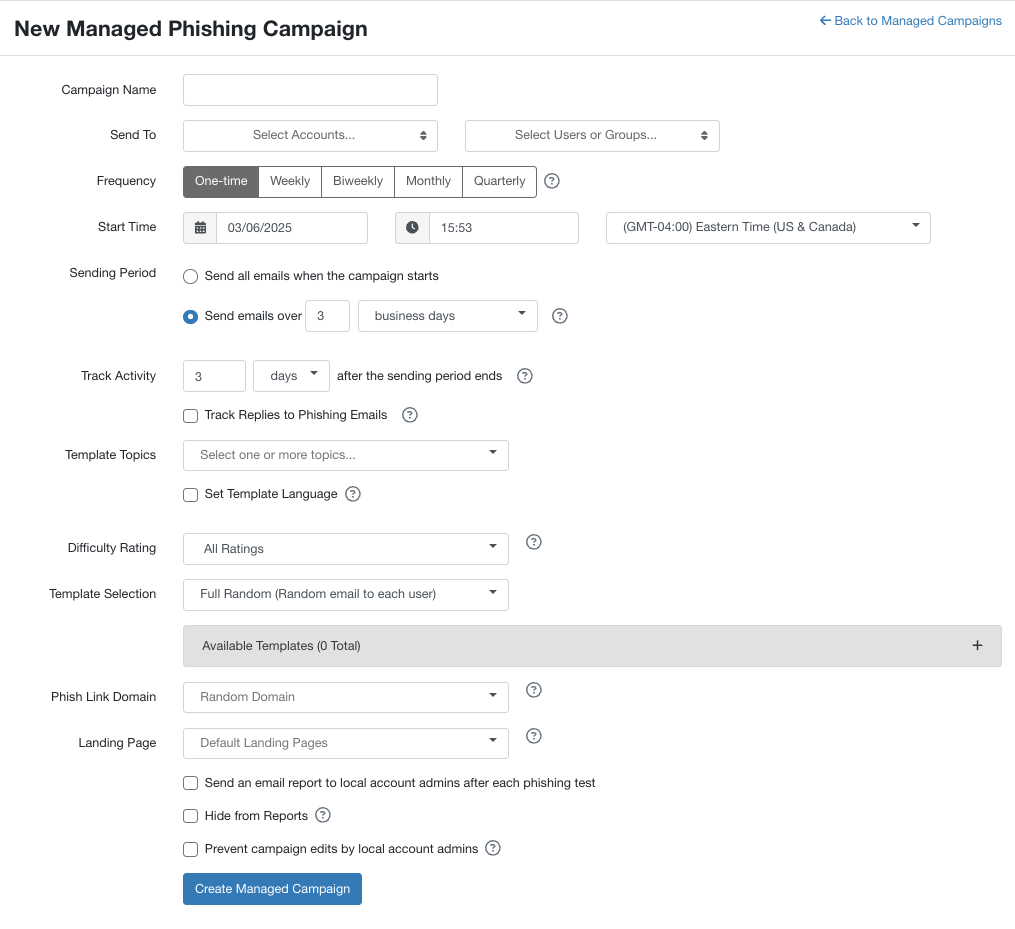The image size is (1015, 929).
Task: Click the help icon next to sending period dropdown
Action: point(559,315)
